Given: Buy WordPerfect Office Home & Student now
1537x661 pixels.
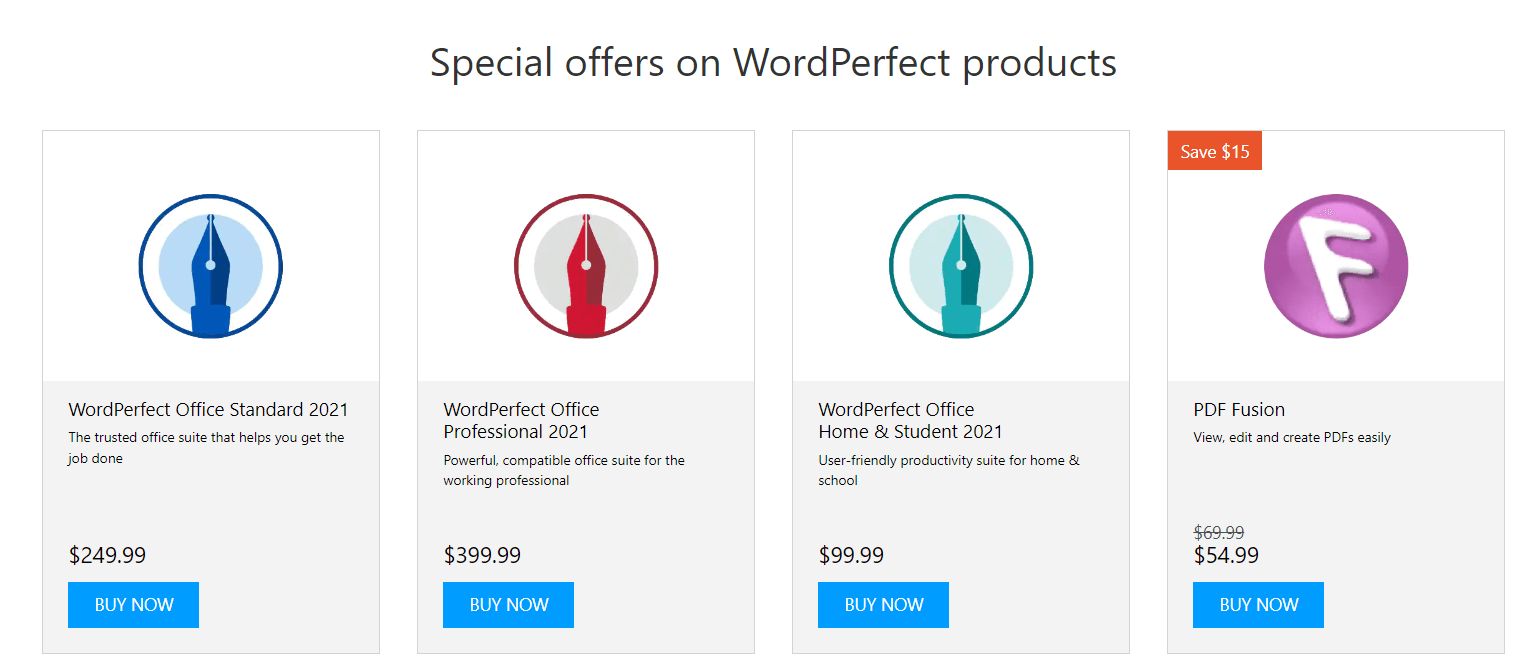Looking at the screenshot, I should [x=884, y=605].
